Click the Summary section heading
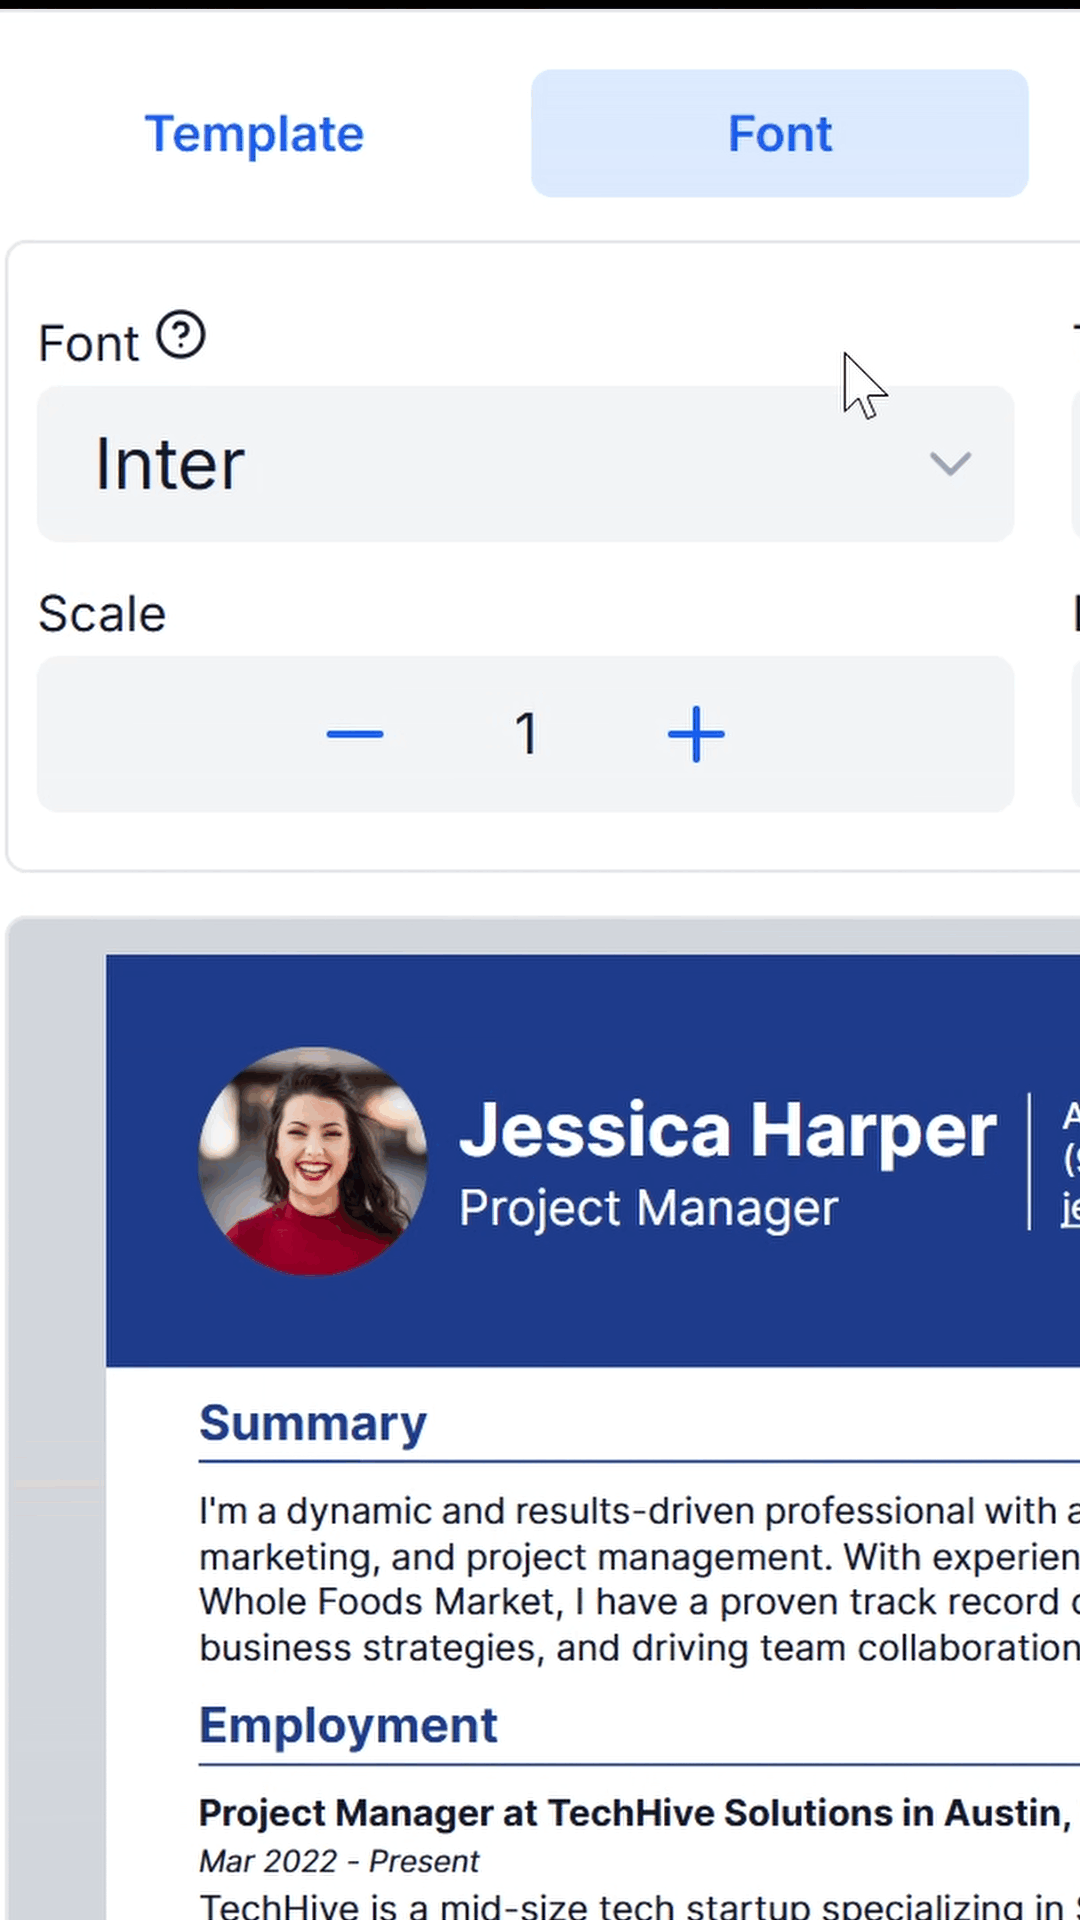The image size is (1080, 1920). click(313, 1423)
